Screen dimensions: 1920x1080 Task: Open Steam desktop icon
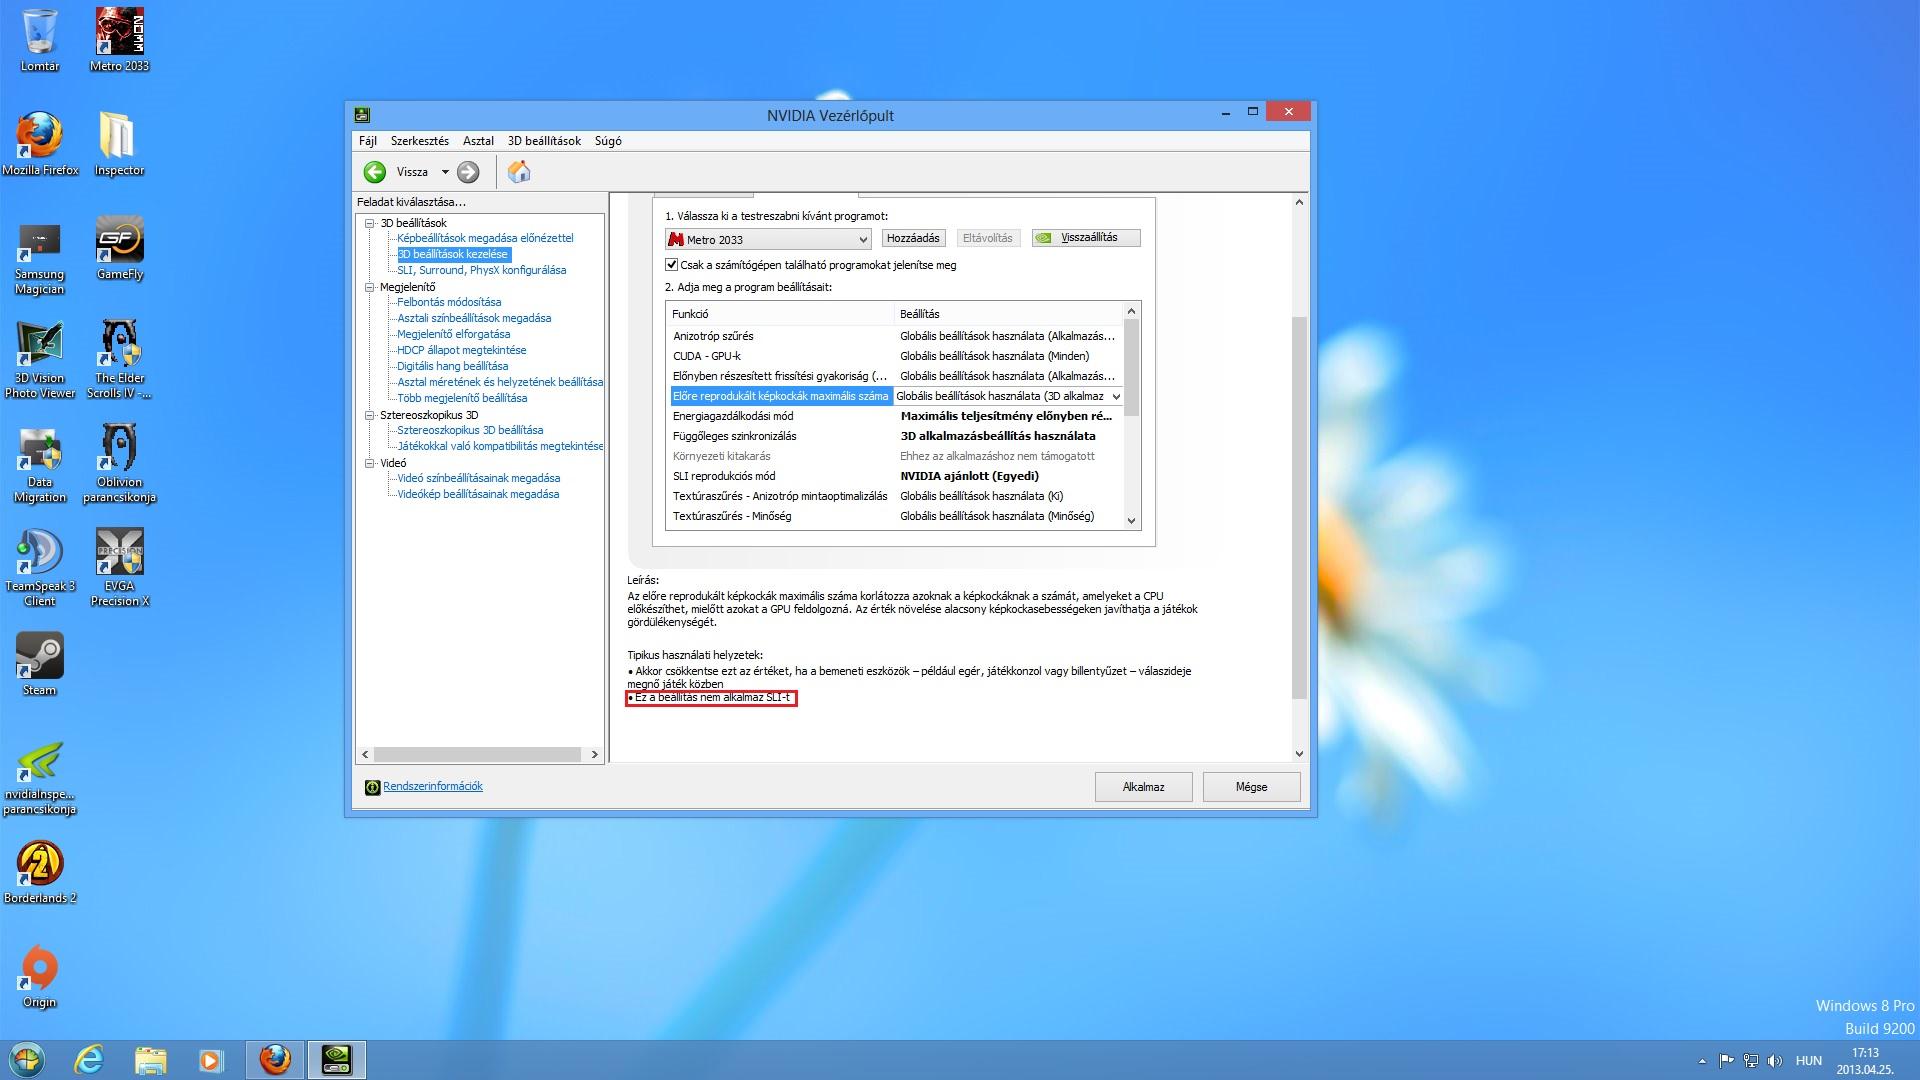point(40,664)
